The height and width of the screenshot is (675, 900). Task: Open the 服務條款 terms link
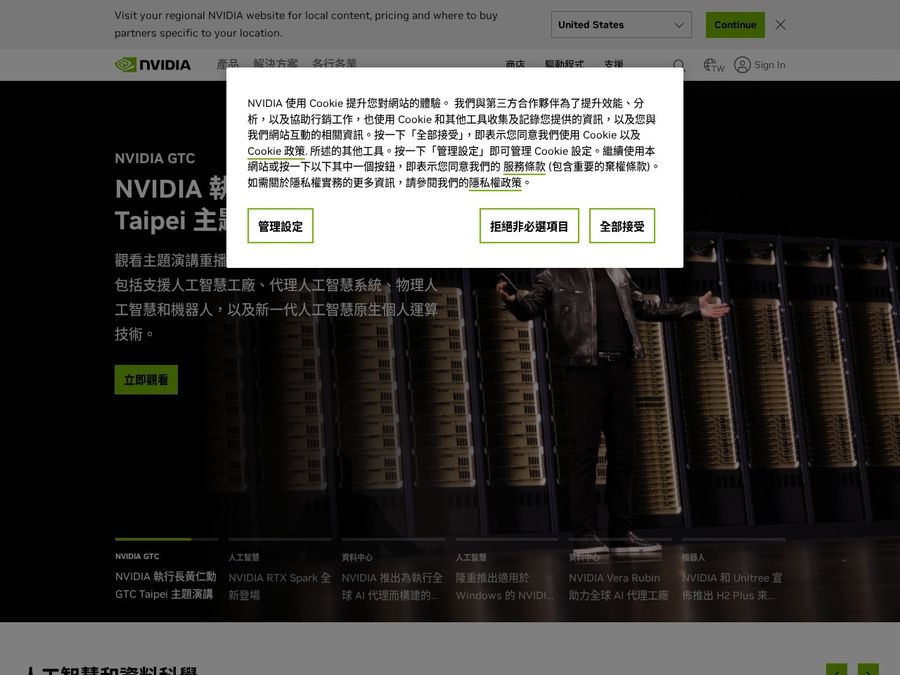pyautogui.click(x=524, y=166)
